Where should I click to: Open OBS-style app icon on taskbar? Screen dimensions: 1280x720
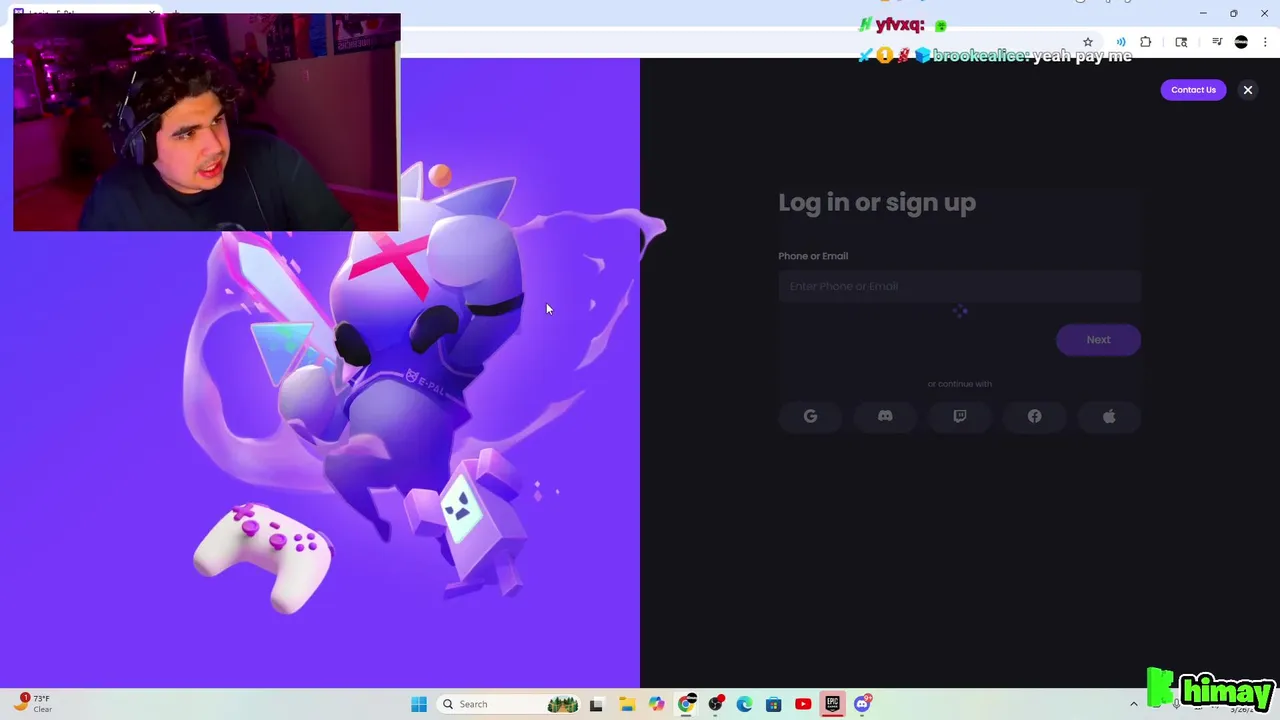(715, 704)
